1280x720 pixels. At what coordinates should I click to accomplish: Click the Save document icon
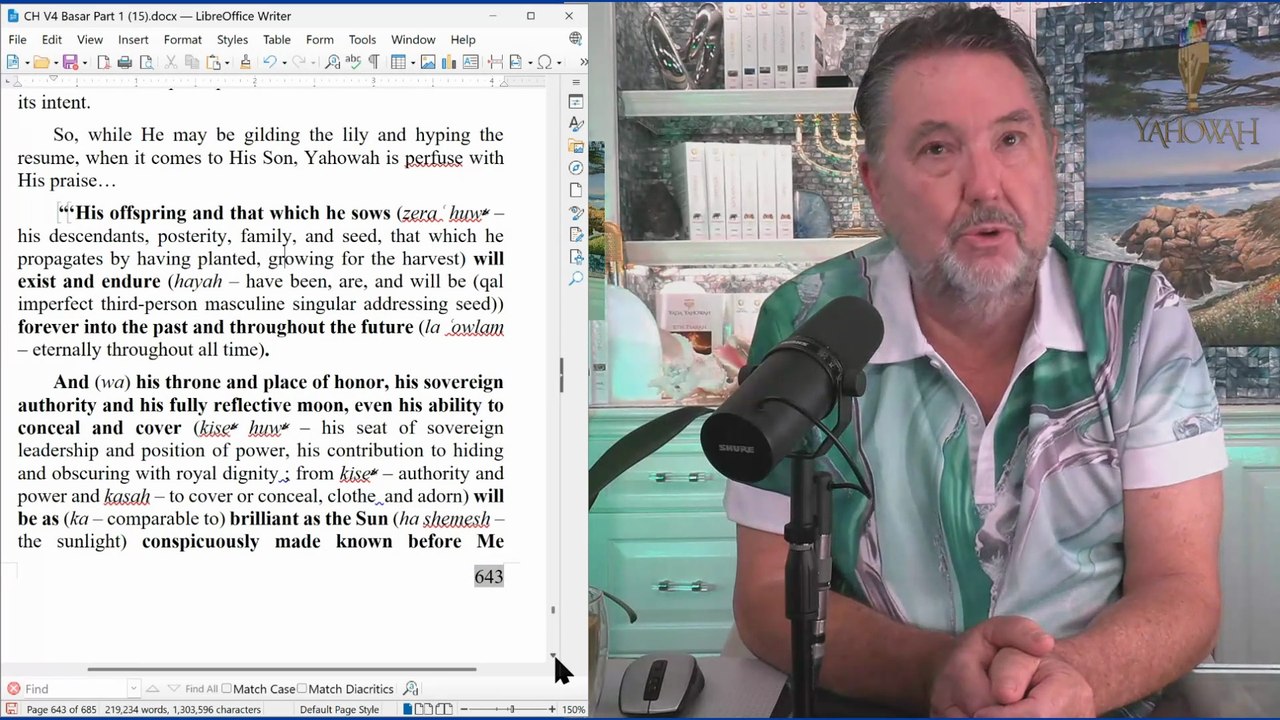click(70, 62)
